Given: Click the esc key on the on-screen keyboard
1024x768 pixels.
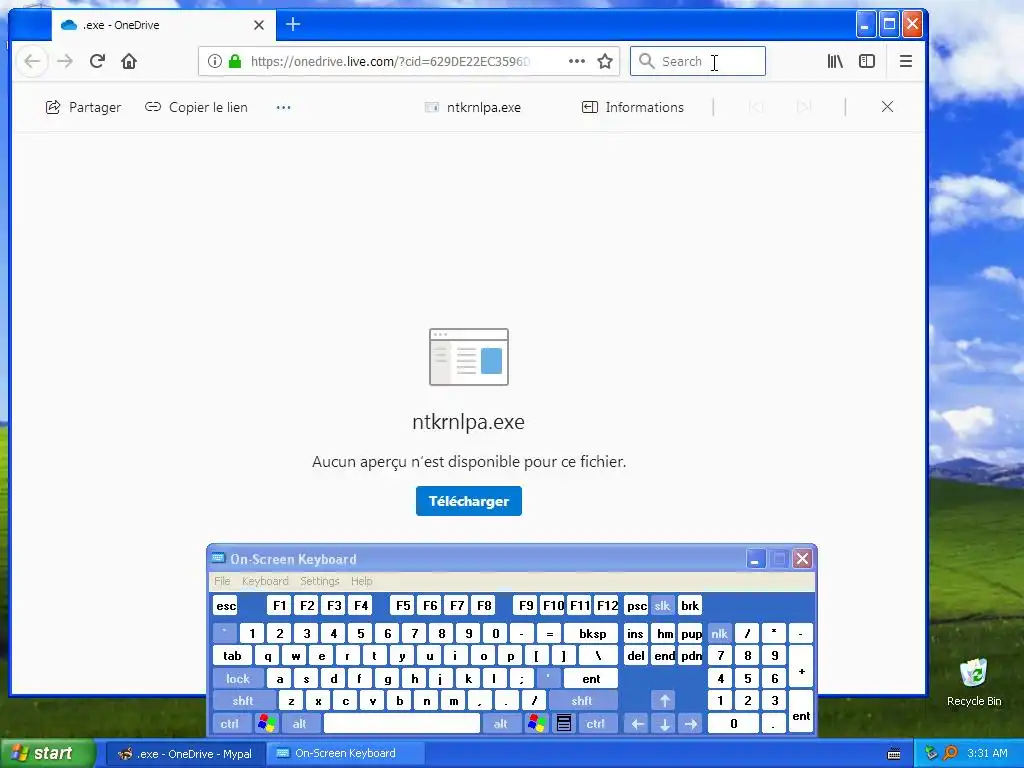Looking at the screenshot, I should (226, 606).
